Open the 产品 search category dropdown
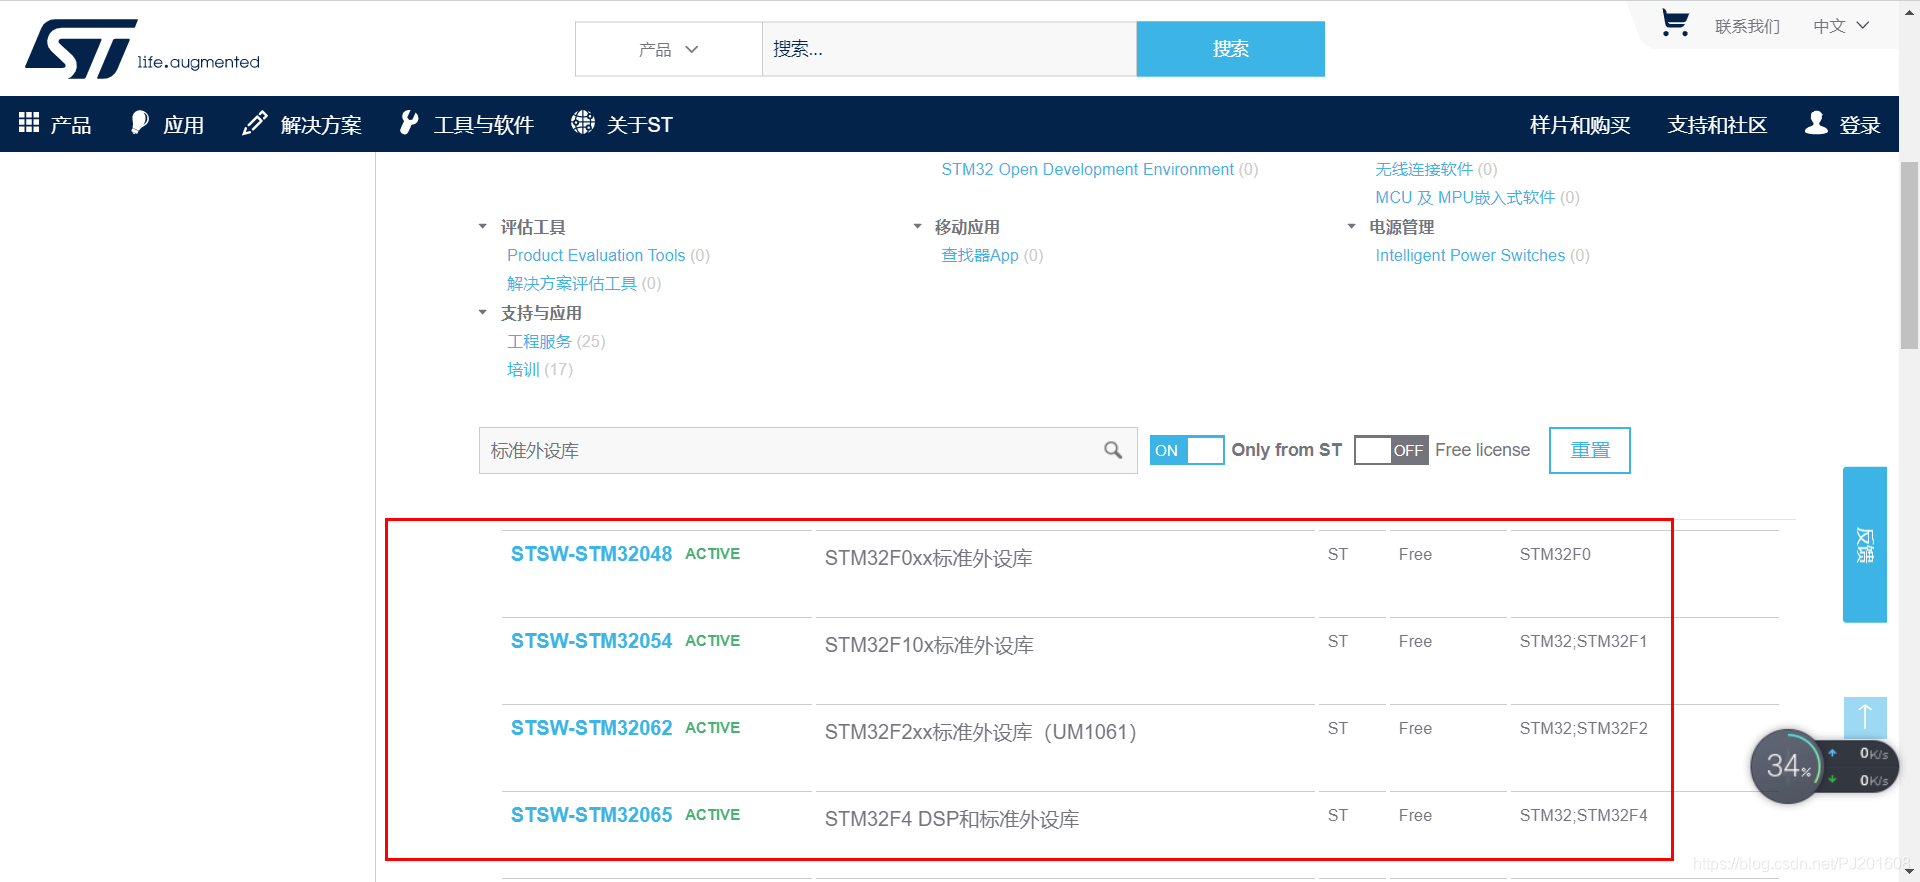Image resolution: width=1920 pixels, height=882 pixels. (668, 49)
